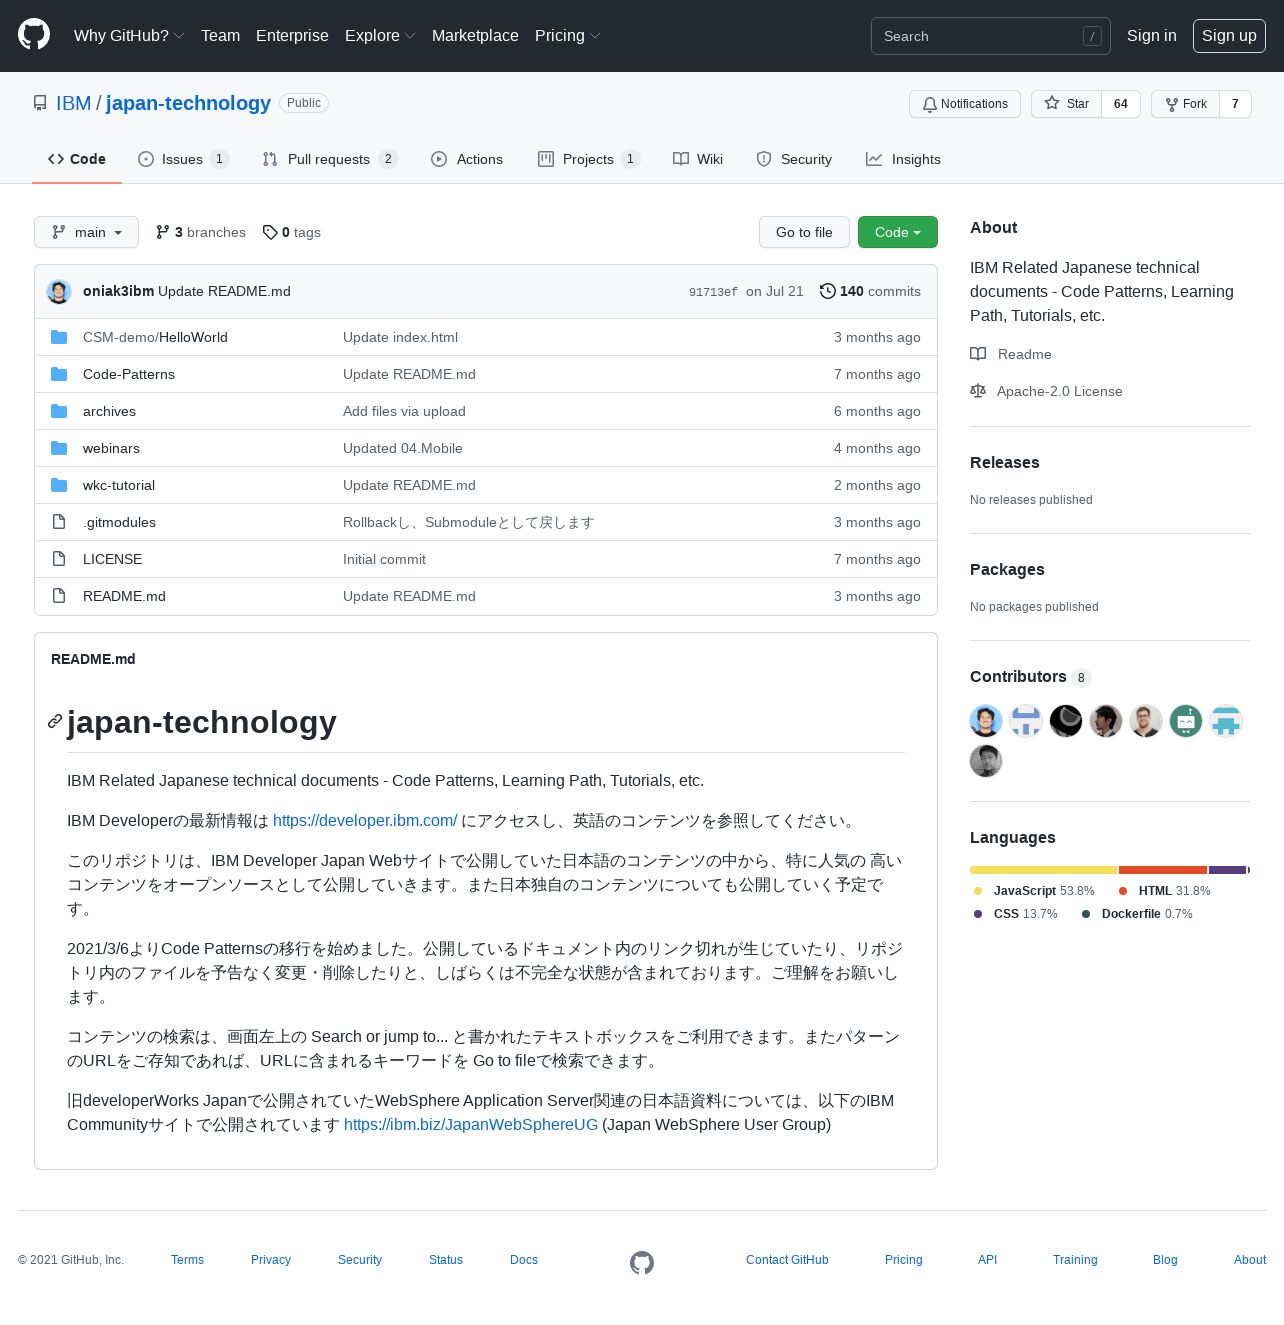
Task: Click commit hash 91713ef
Action: point(713,292)
